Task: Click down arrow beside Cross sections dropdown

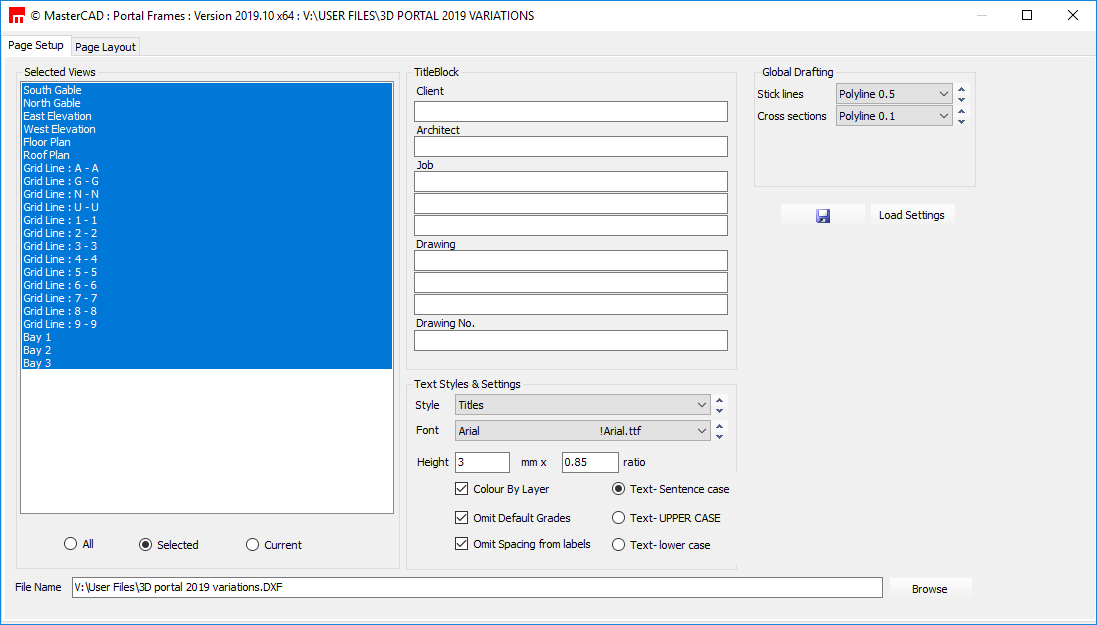Action: 961,122
